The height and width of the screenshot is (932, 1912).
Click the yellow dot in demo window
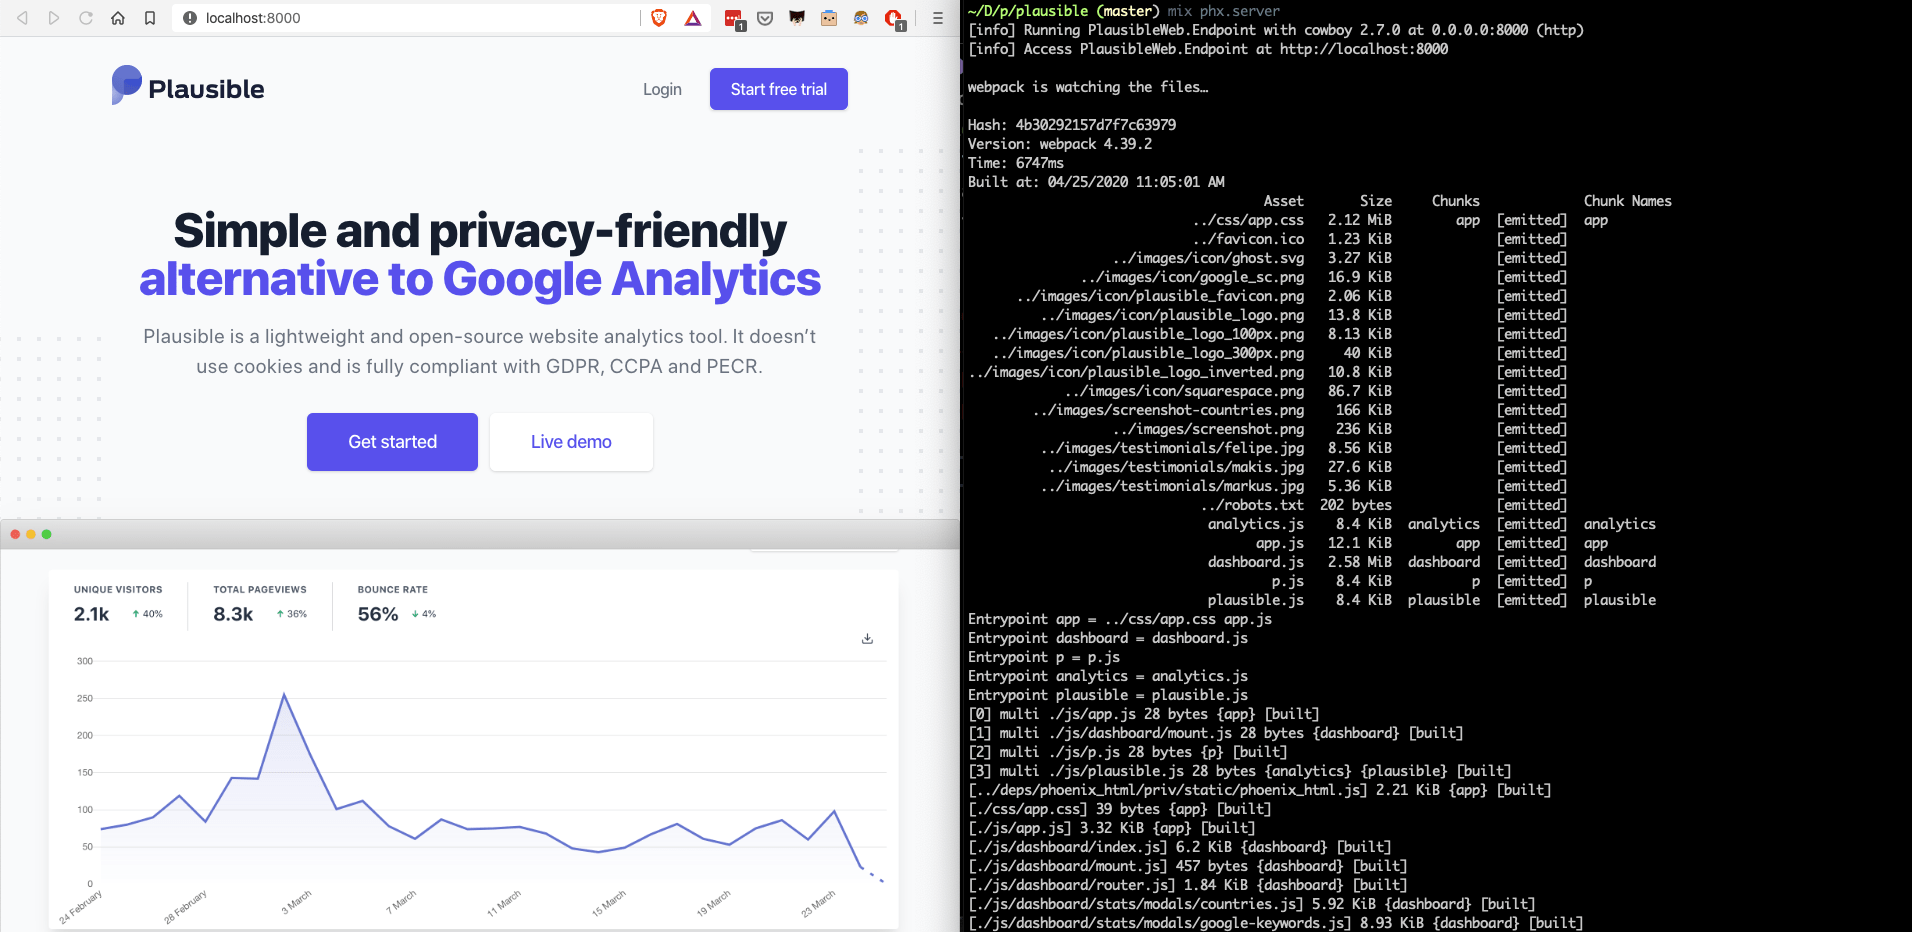pos(31,534)
